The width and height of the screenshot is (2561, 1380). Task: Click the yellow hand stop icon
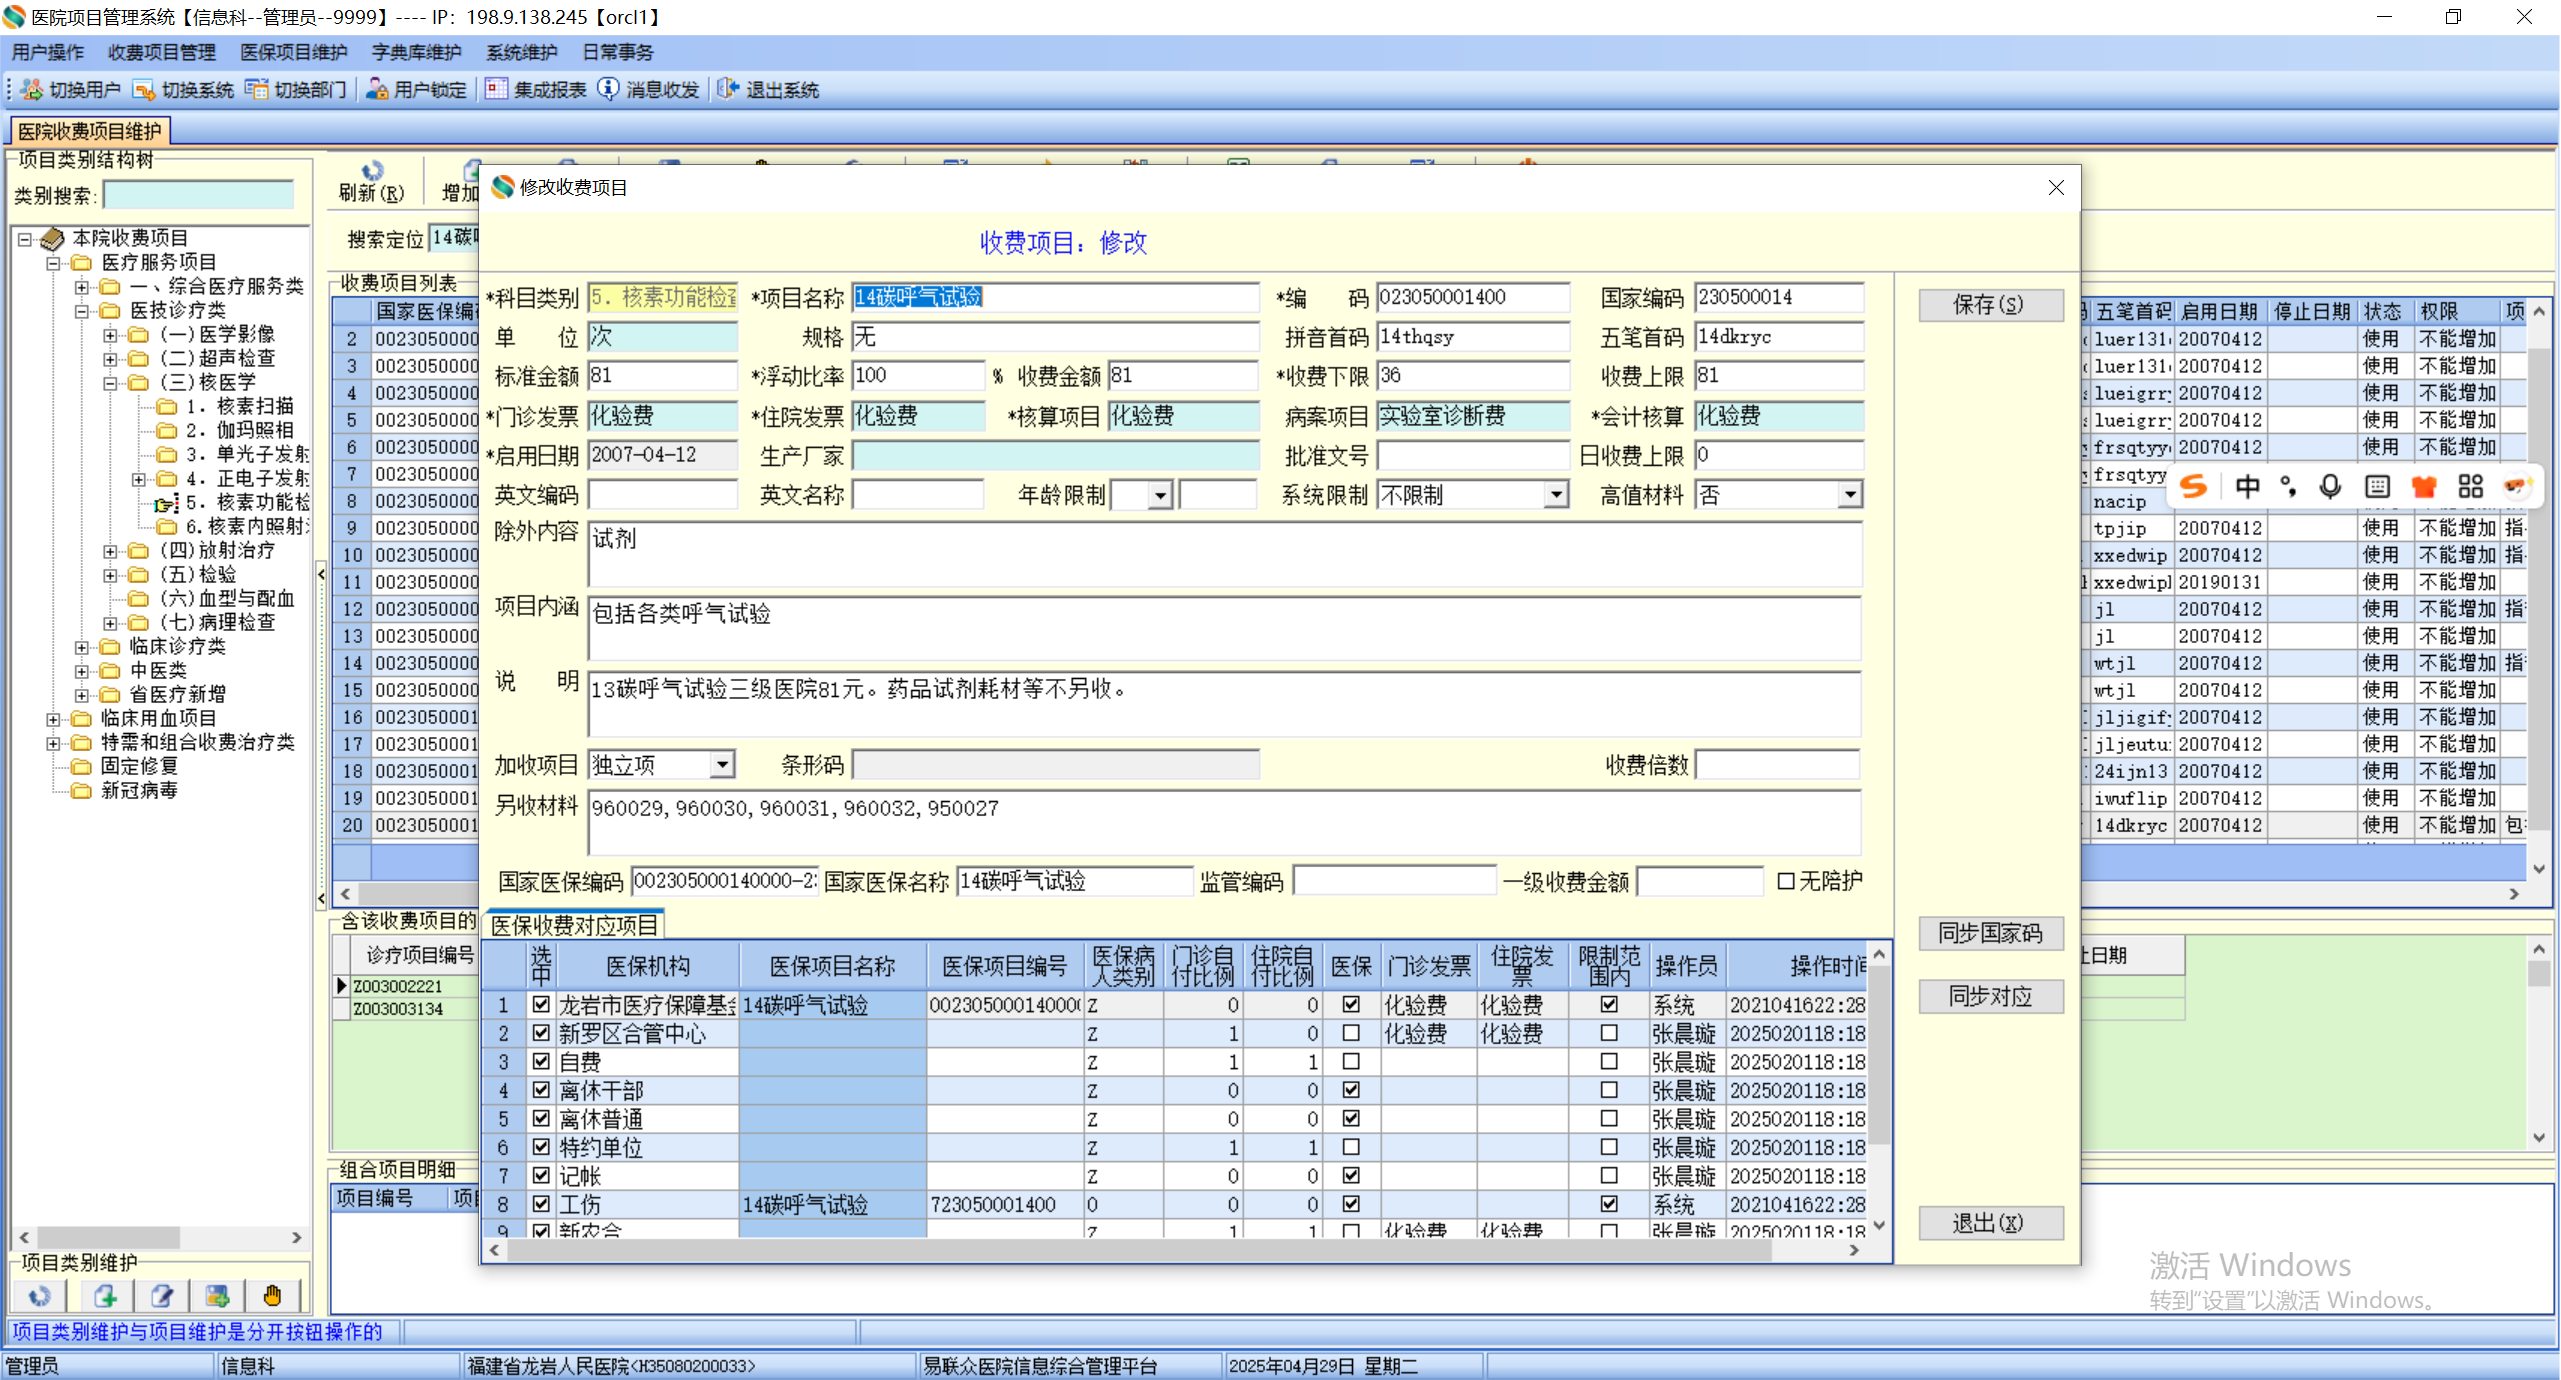[272, 1296]
